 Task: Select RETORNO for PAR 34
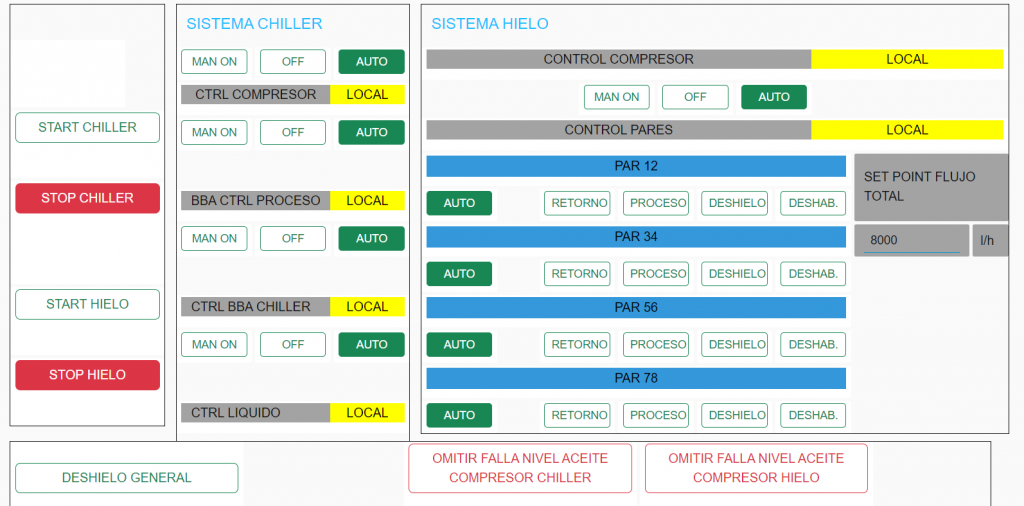(579, 274)
